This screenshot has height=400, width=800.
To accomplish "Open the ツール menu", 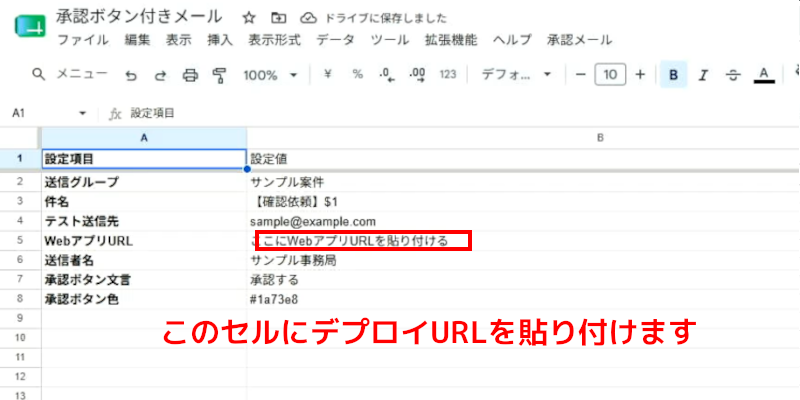I will tap(390, 40).
